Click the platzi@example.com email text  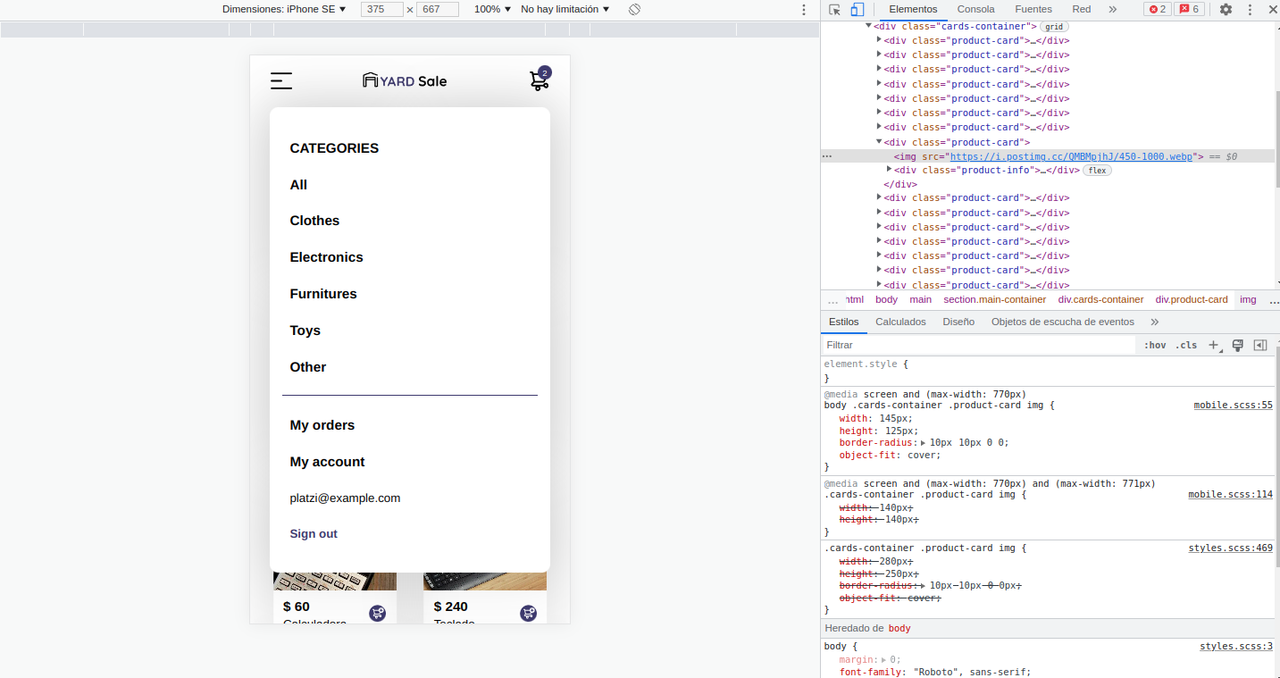[345, 498]
